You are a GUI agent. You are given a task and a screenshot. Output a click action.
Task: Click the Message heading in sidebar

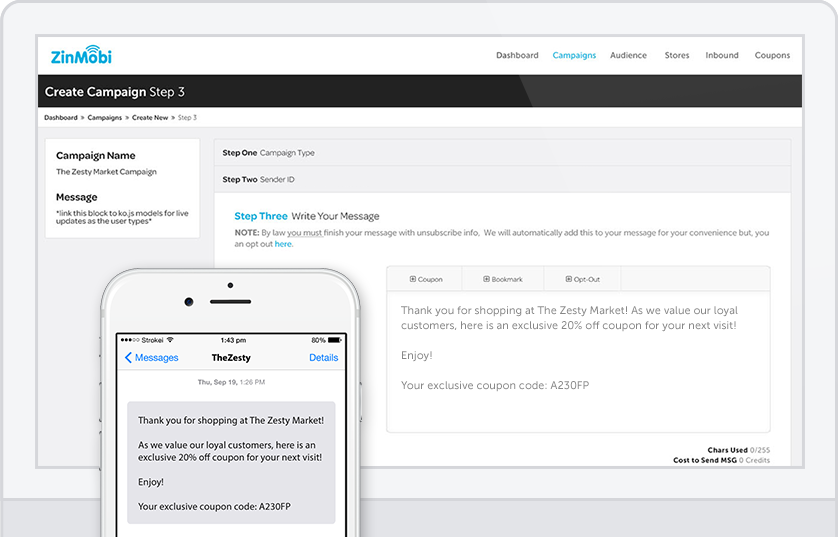(76, 197)
